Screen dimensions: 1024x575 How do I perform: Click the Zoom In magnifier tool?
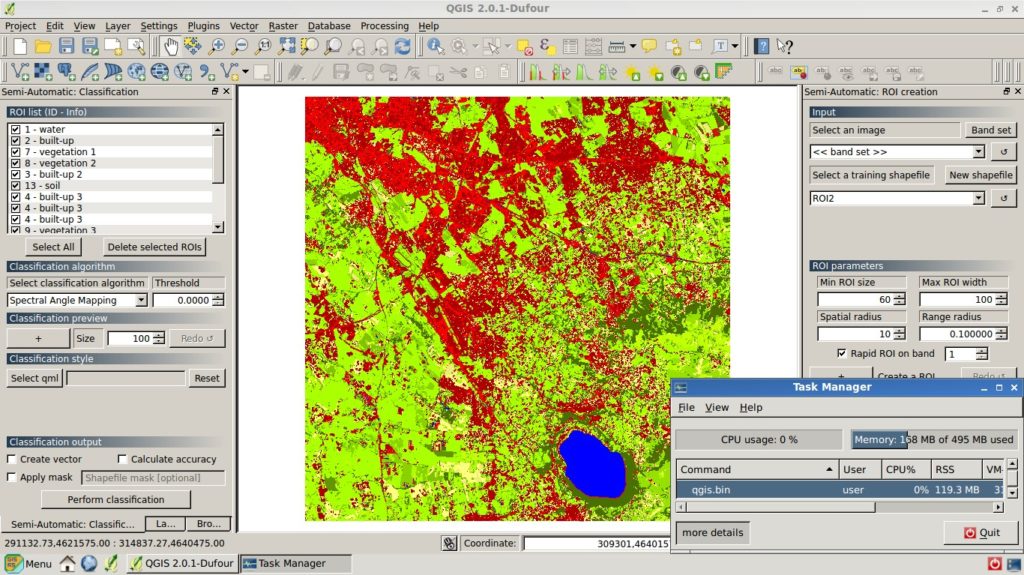coord(217,46)
